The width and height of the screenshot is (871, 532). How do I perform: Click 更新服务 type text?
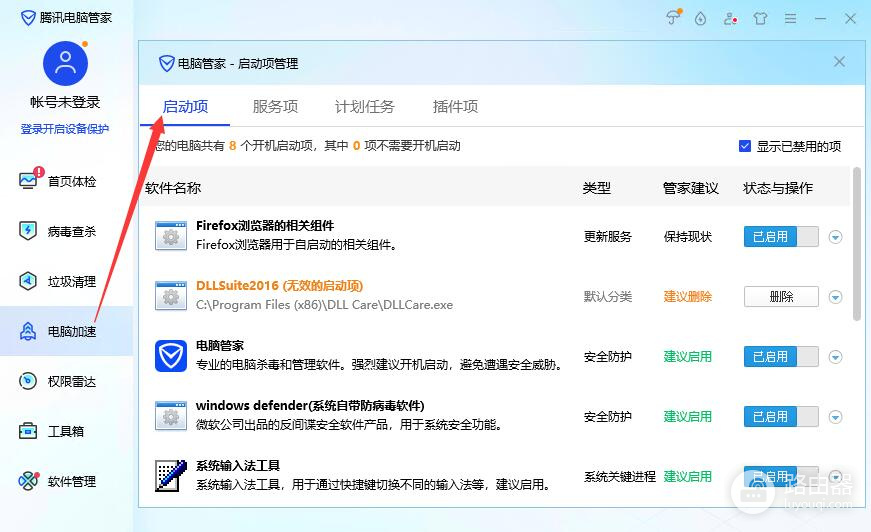[608, 237]
